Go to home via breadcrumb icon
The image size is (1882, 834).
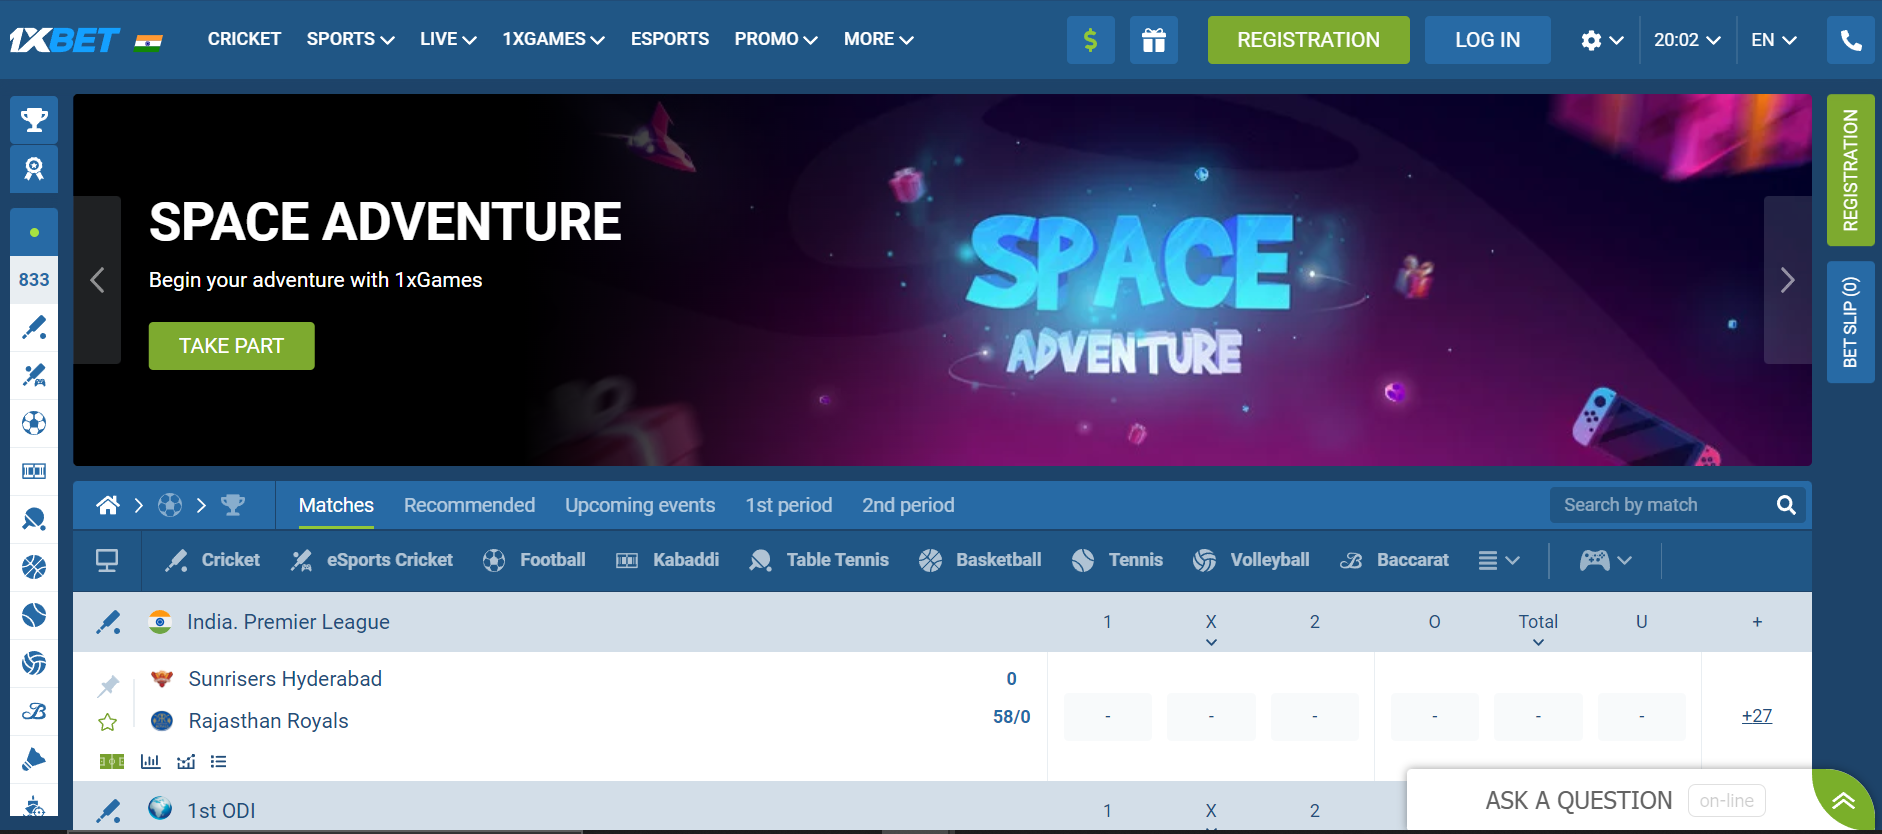[x=108, y=505]
